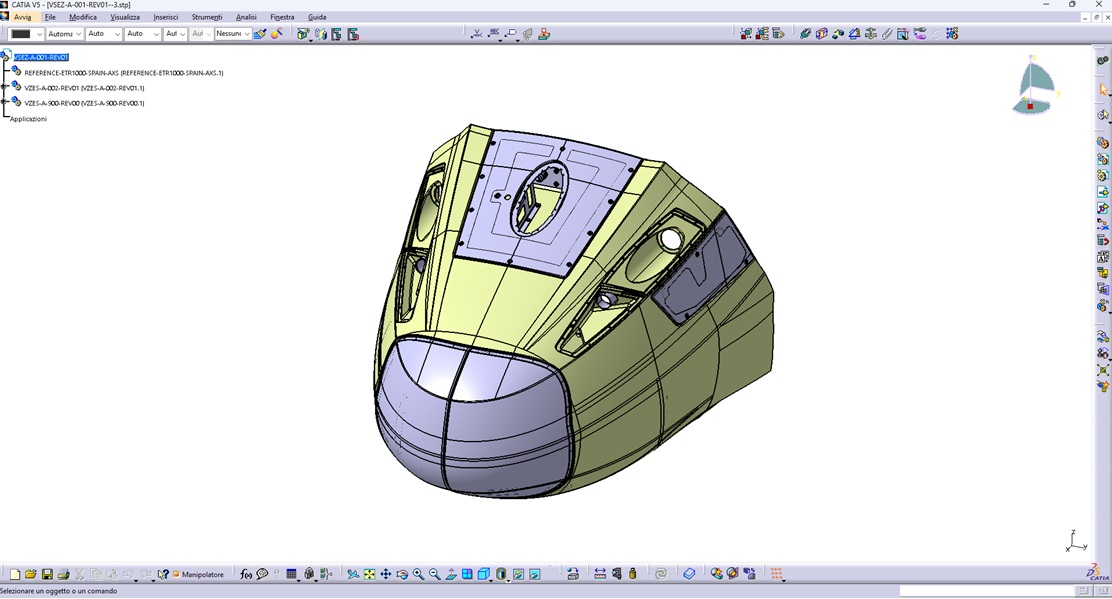This screenshot has width=1112, height=599.
Task: Select VZES-A-900-REV00 tree item
Action: click(x=84, y=103)
